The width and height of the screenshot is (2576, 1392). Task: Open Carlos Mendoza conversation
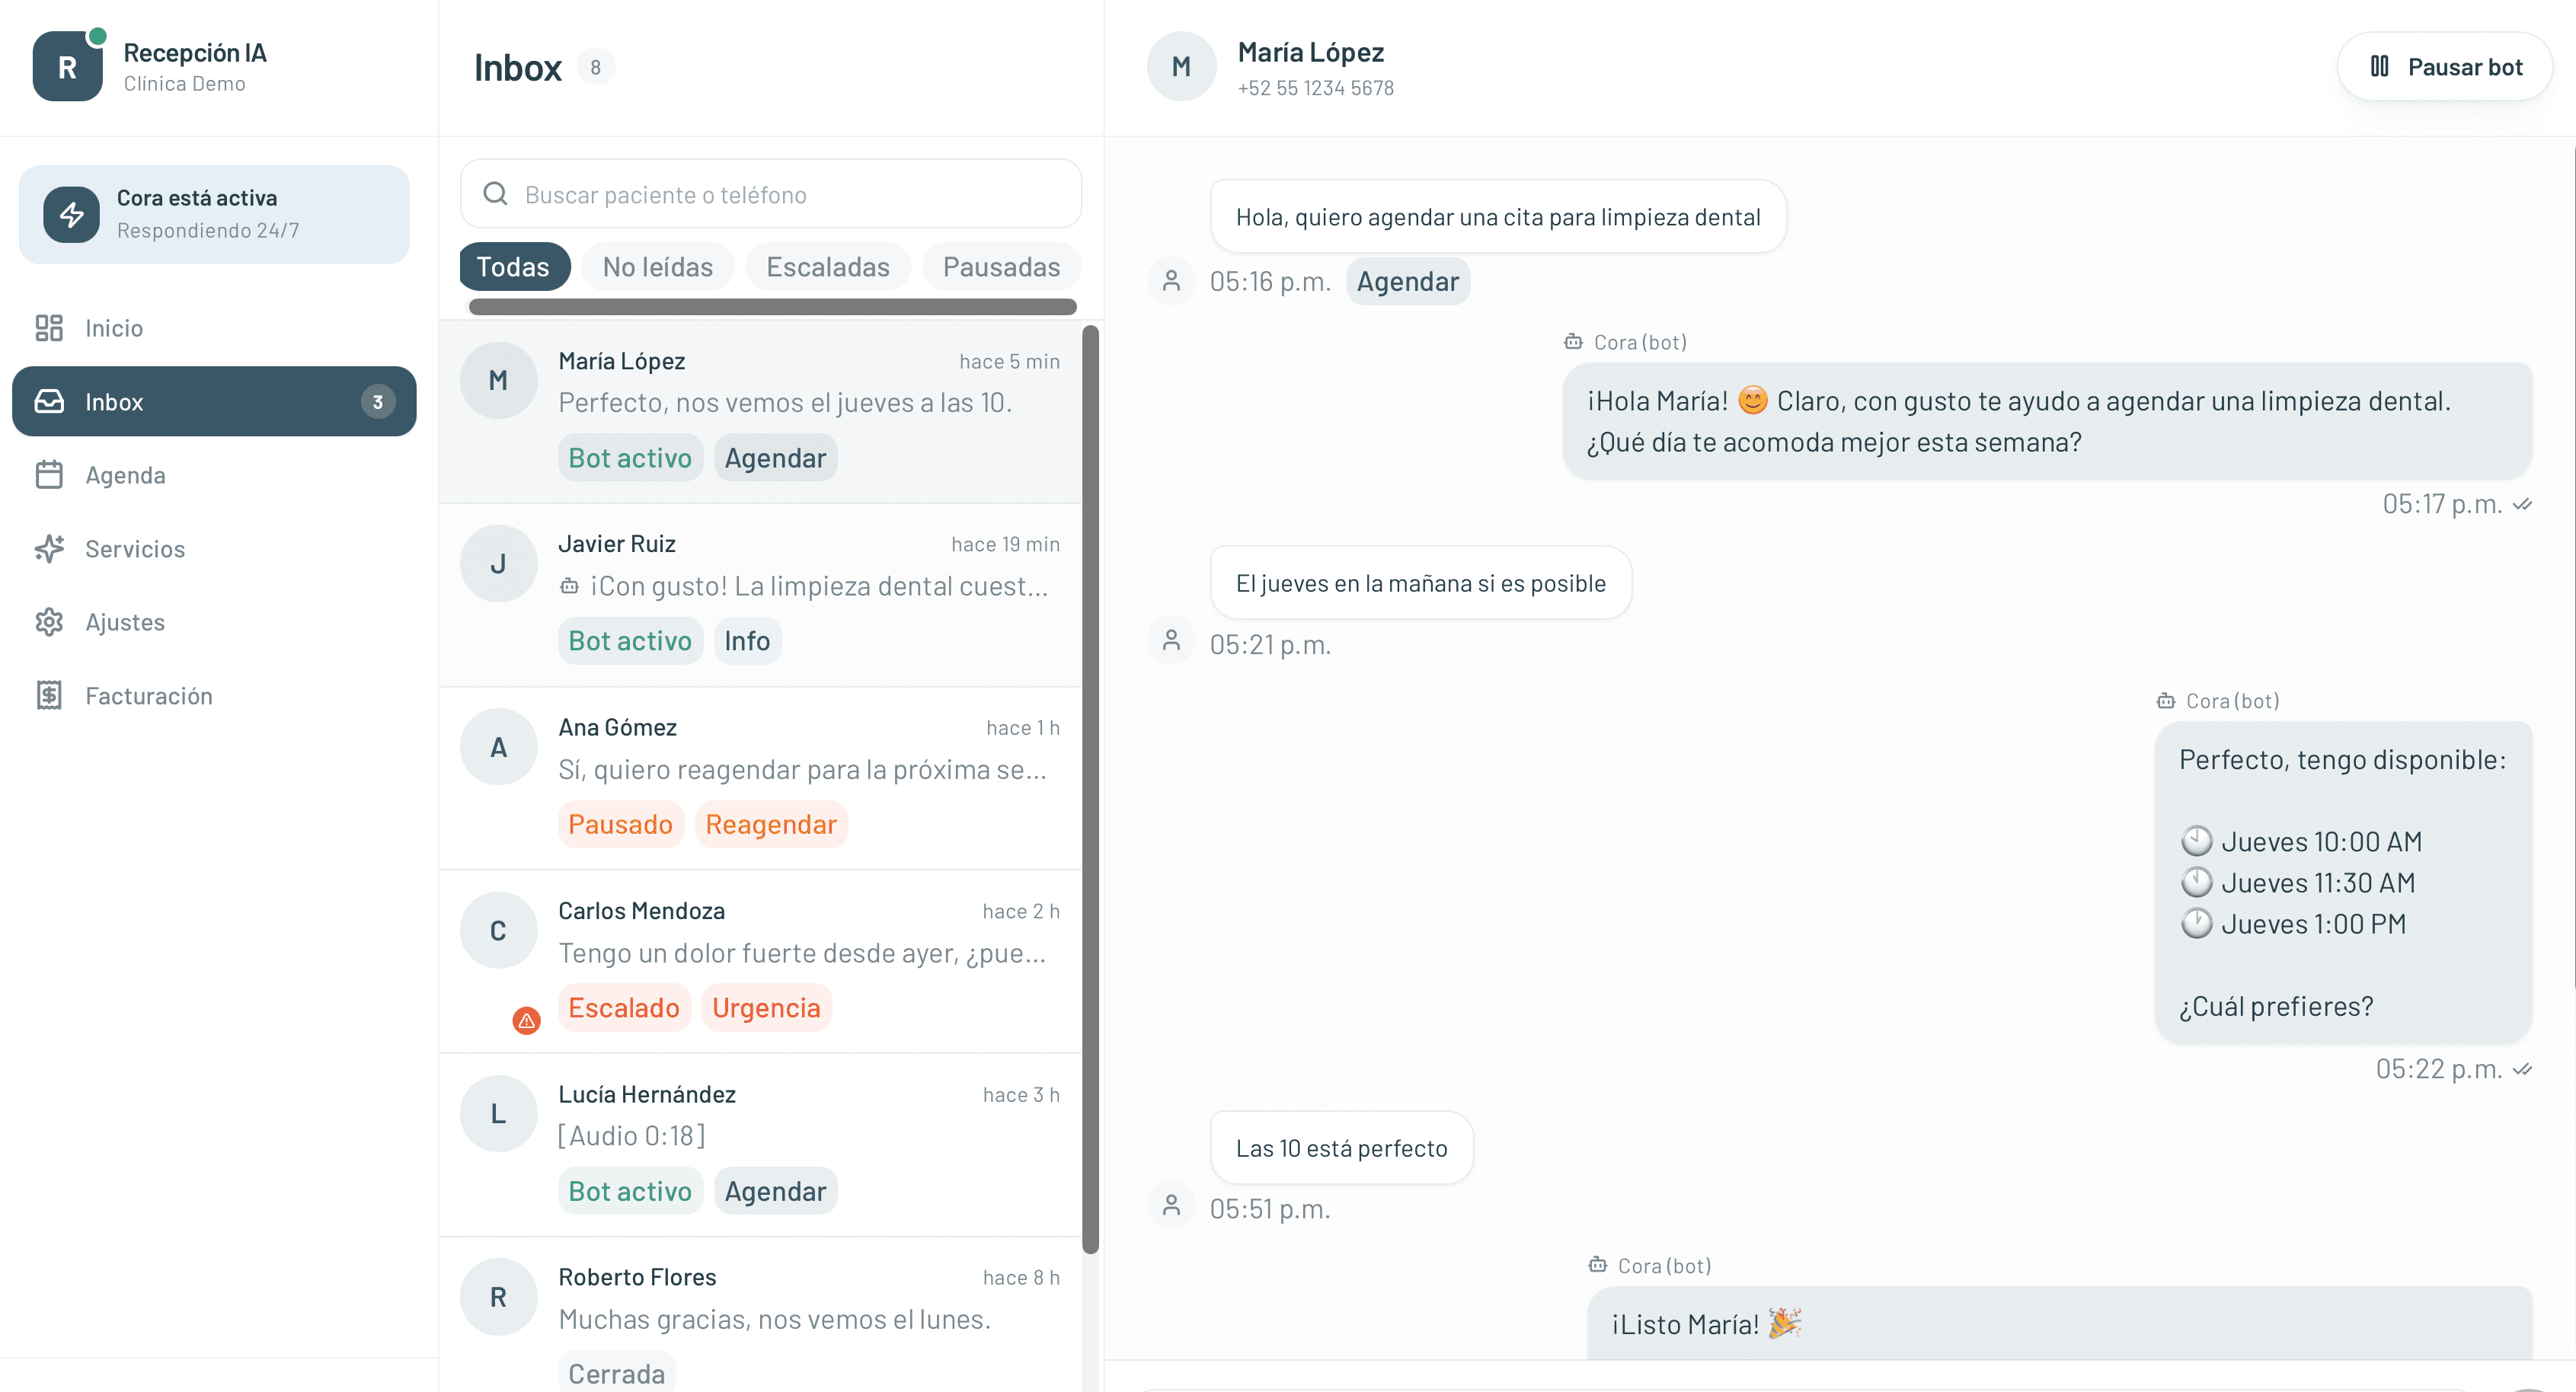[x=760, y=962]
